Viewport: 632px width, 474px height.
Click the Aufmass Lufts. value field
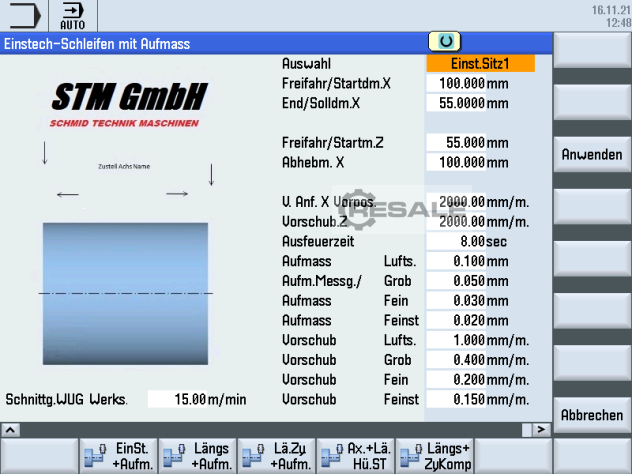pyautogui.click(x=456, y=261)
